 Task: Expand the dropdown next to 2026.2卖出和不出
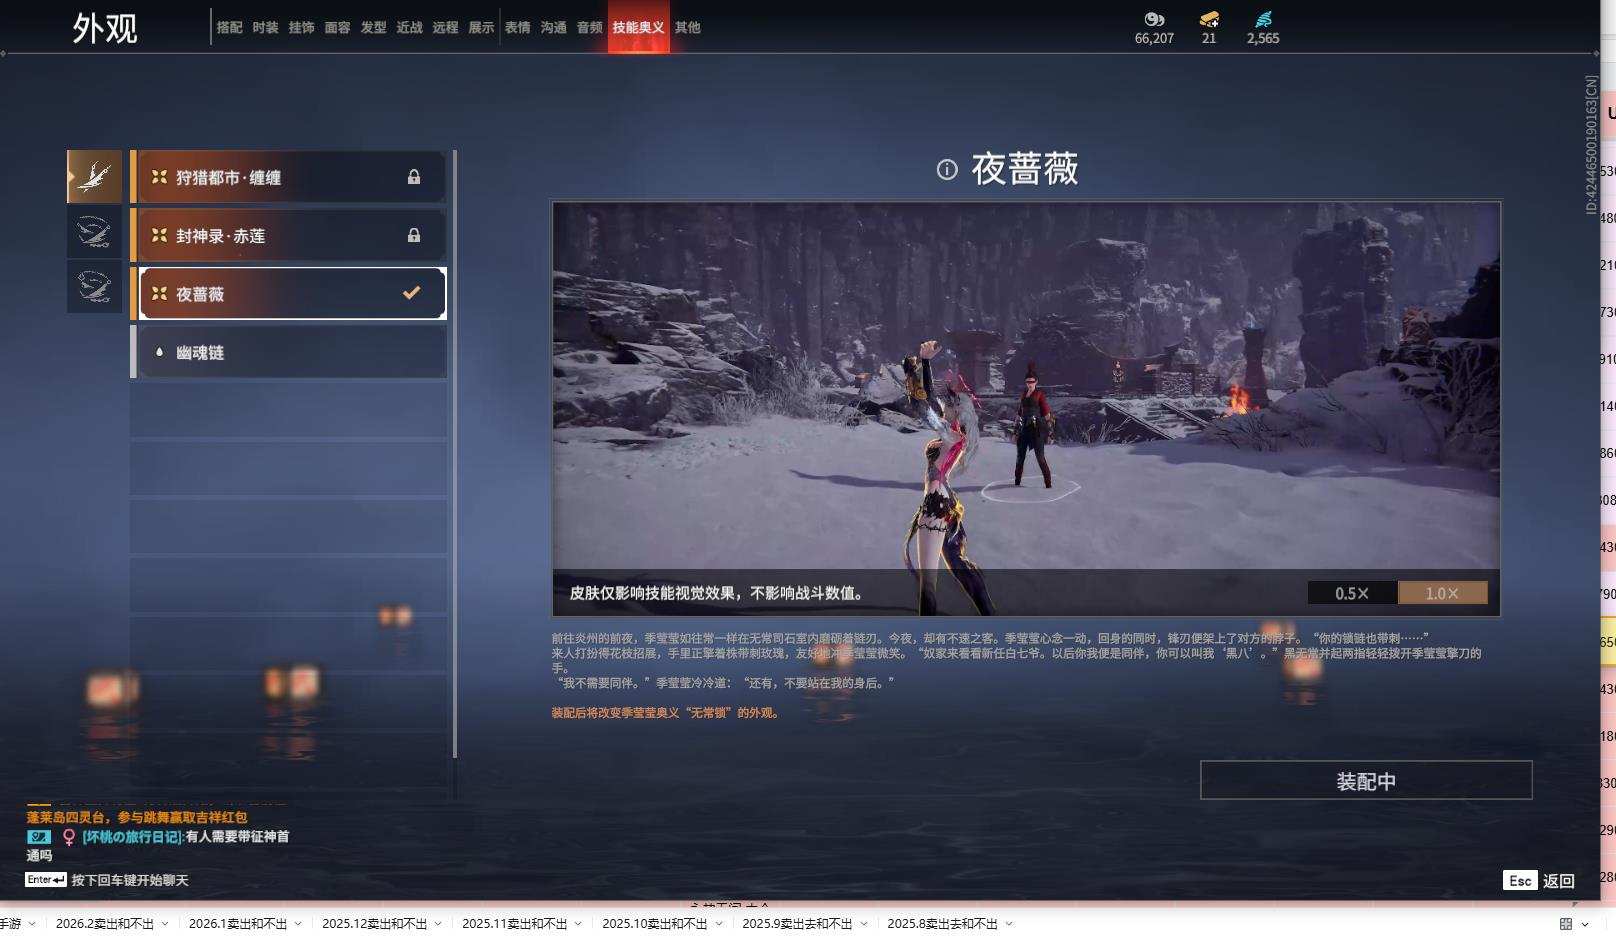[x=167, y=925]
